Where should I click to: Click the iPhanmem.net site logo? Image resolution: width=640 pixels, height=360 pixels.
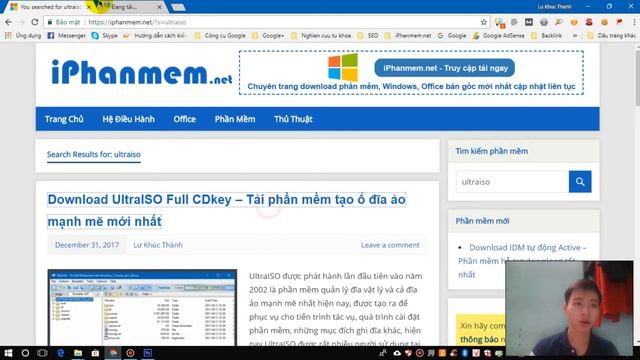point(141,73)
